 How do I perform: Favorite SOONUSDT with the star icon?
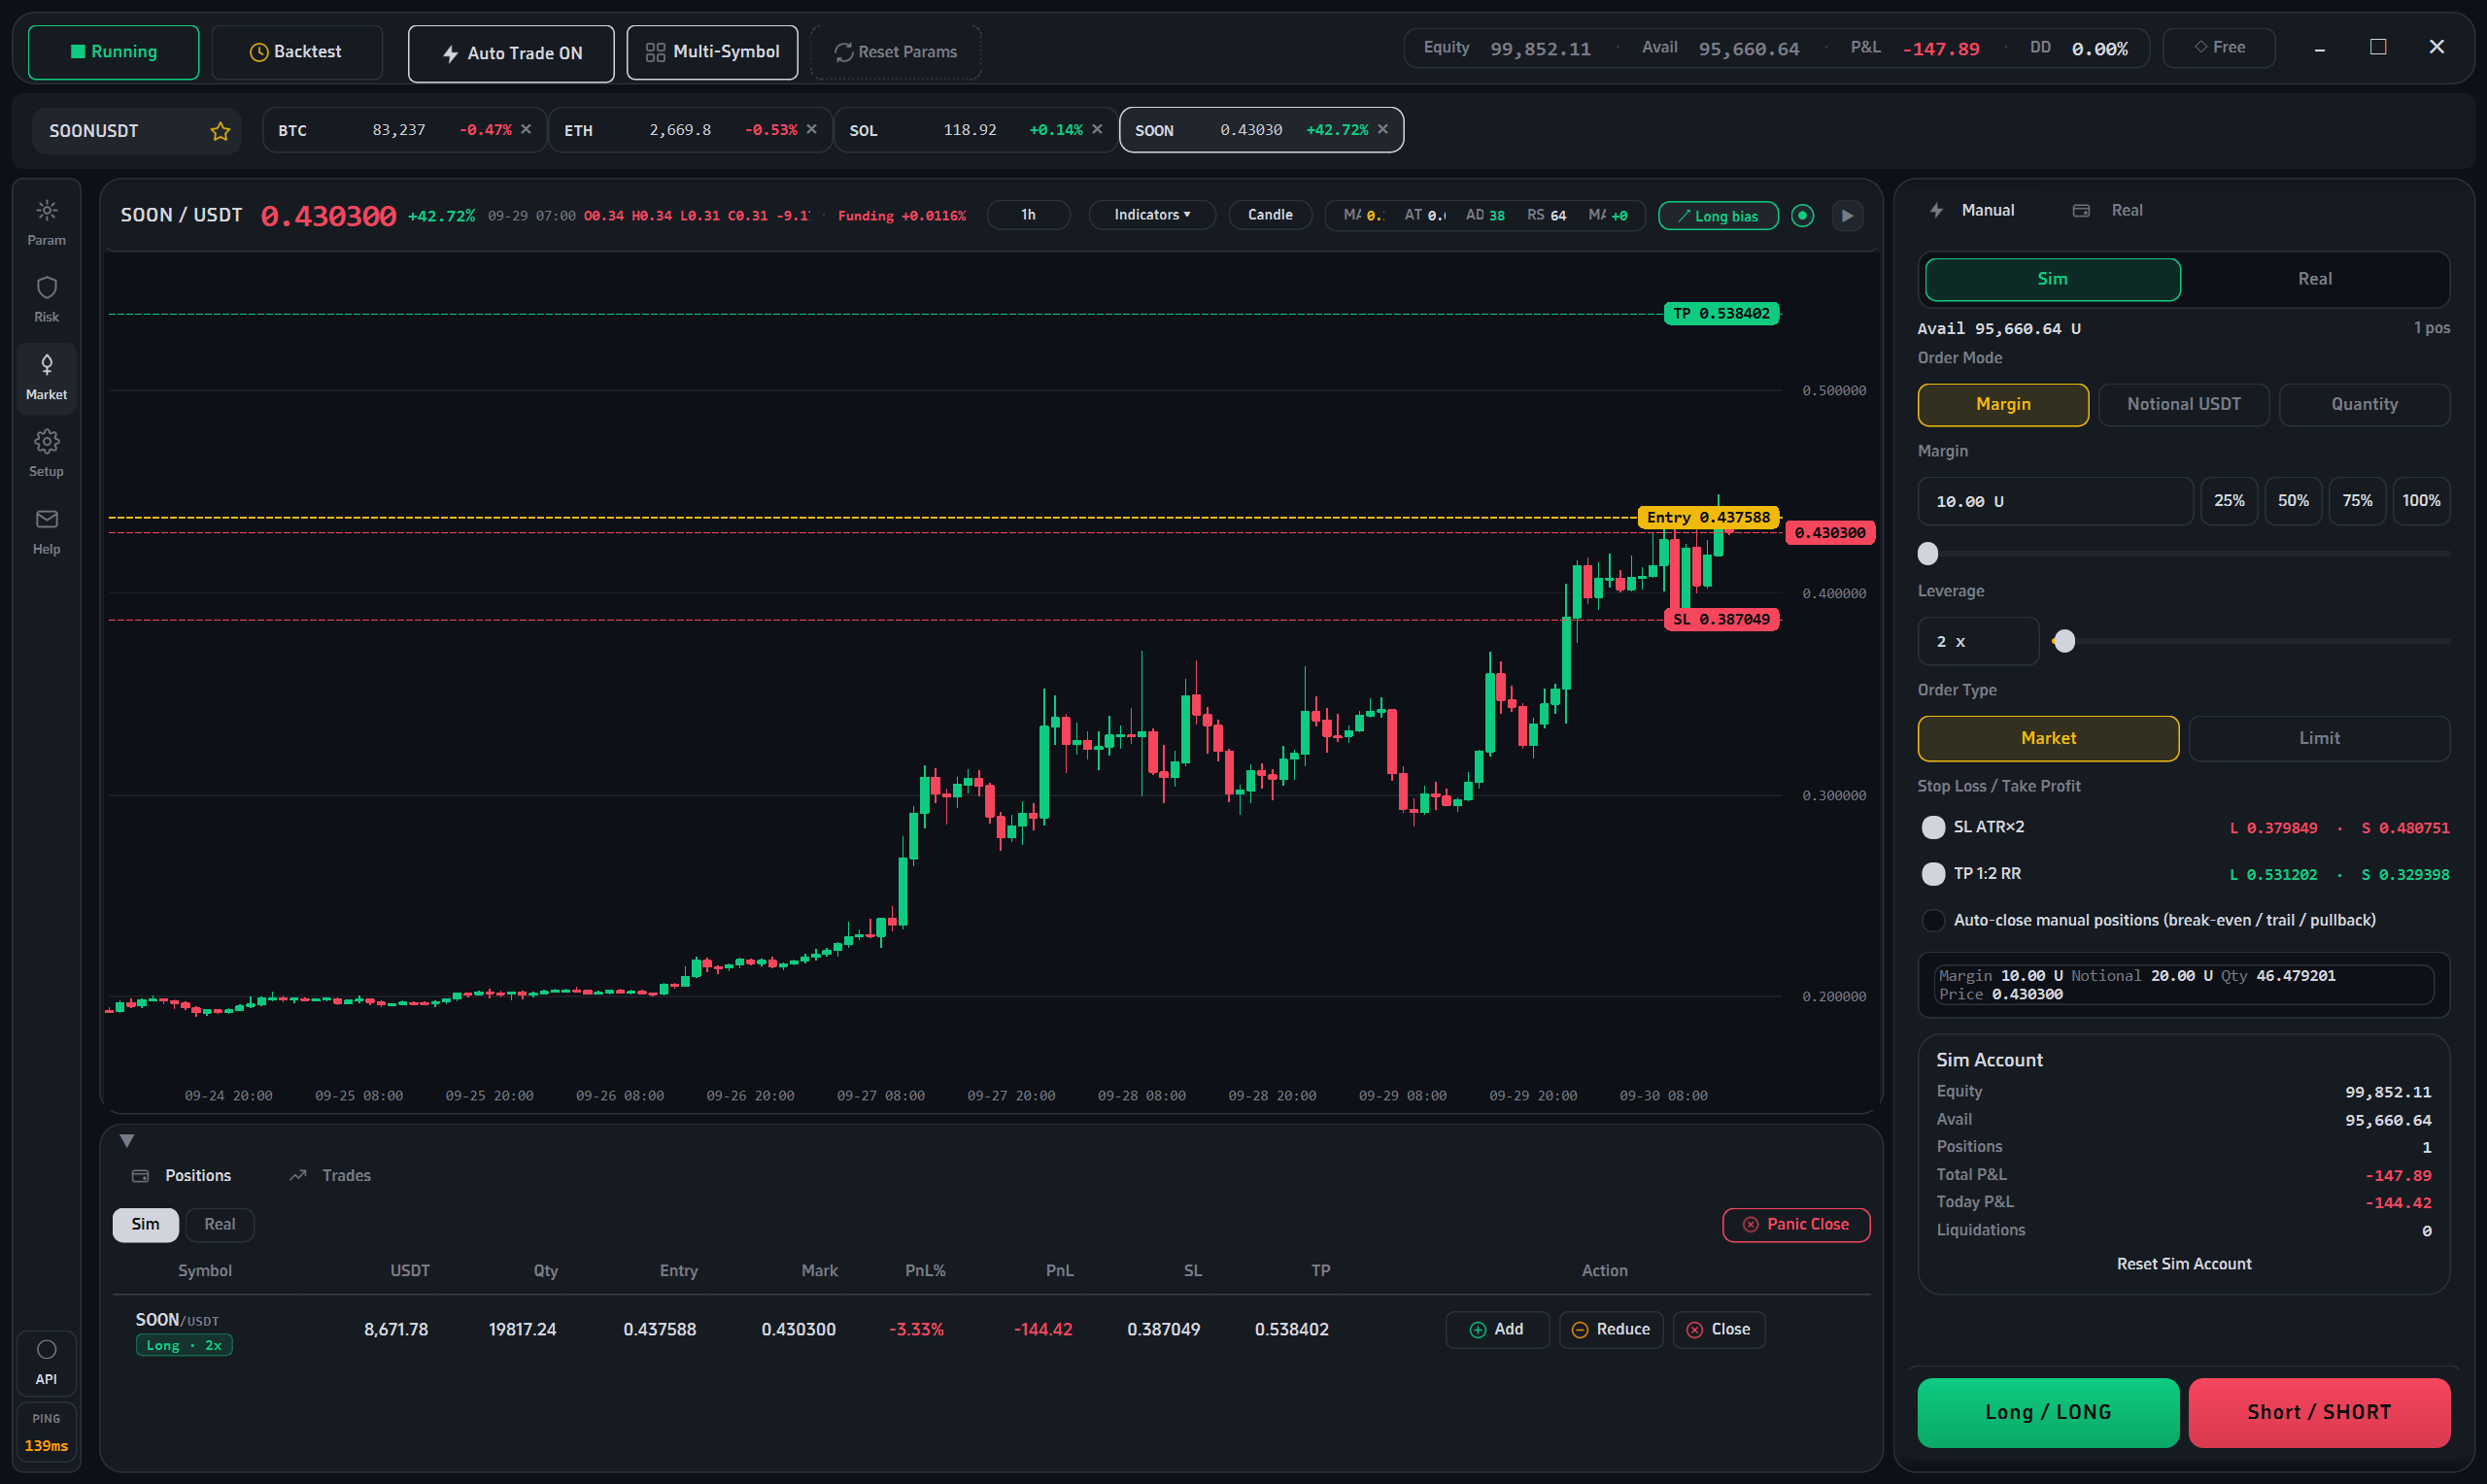pos(220,131)
